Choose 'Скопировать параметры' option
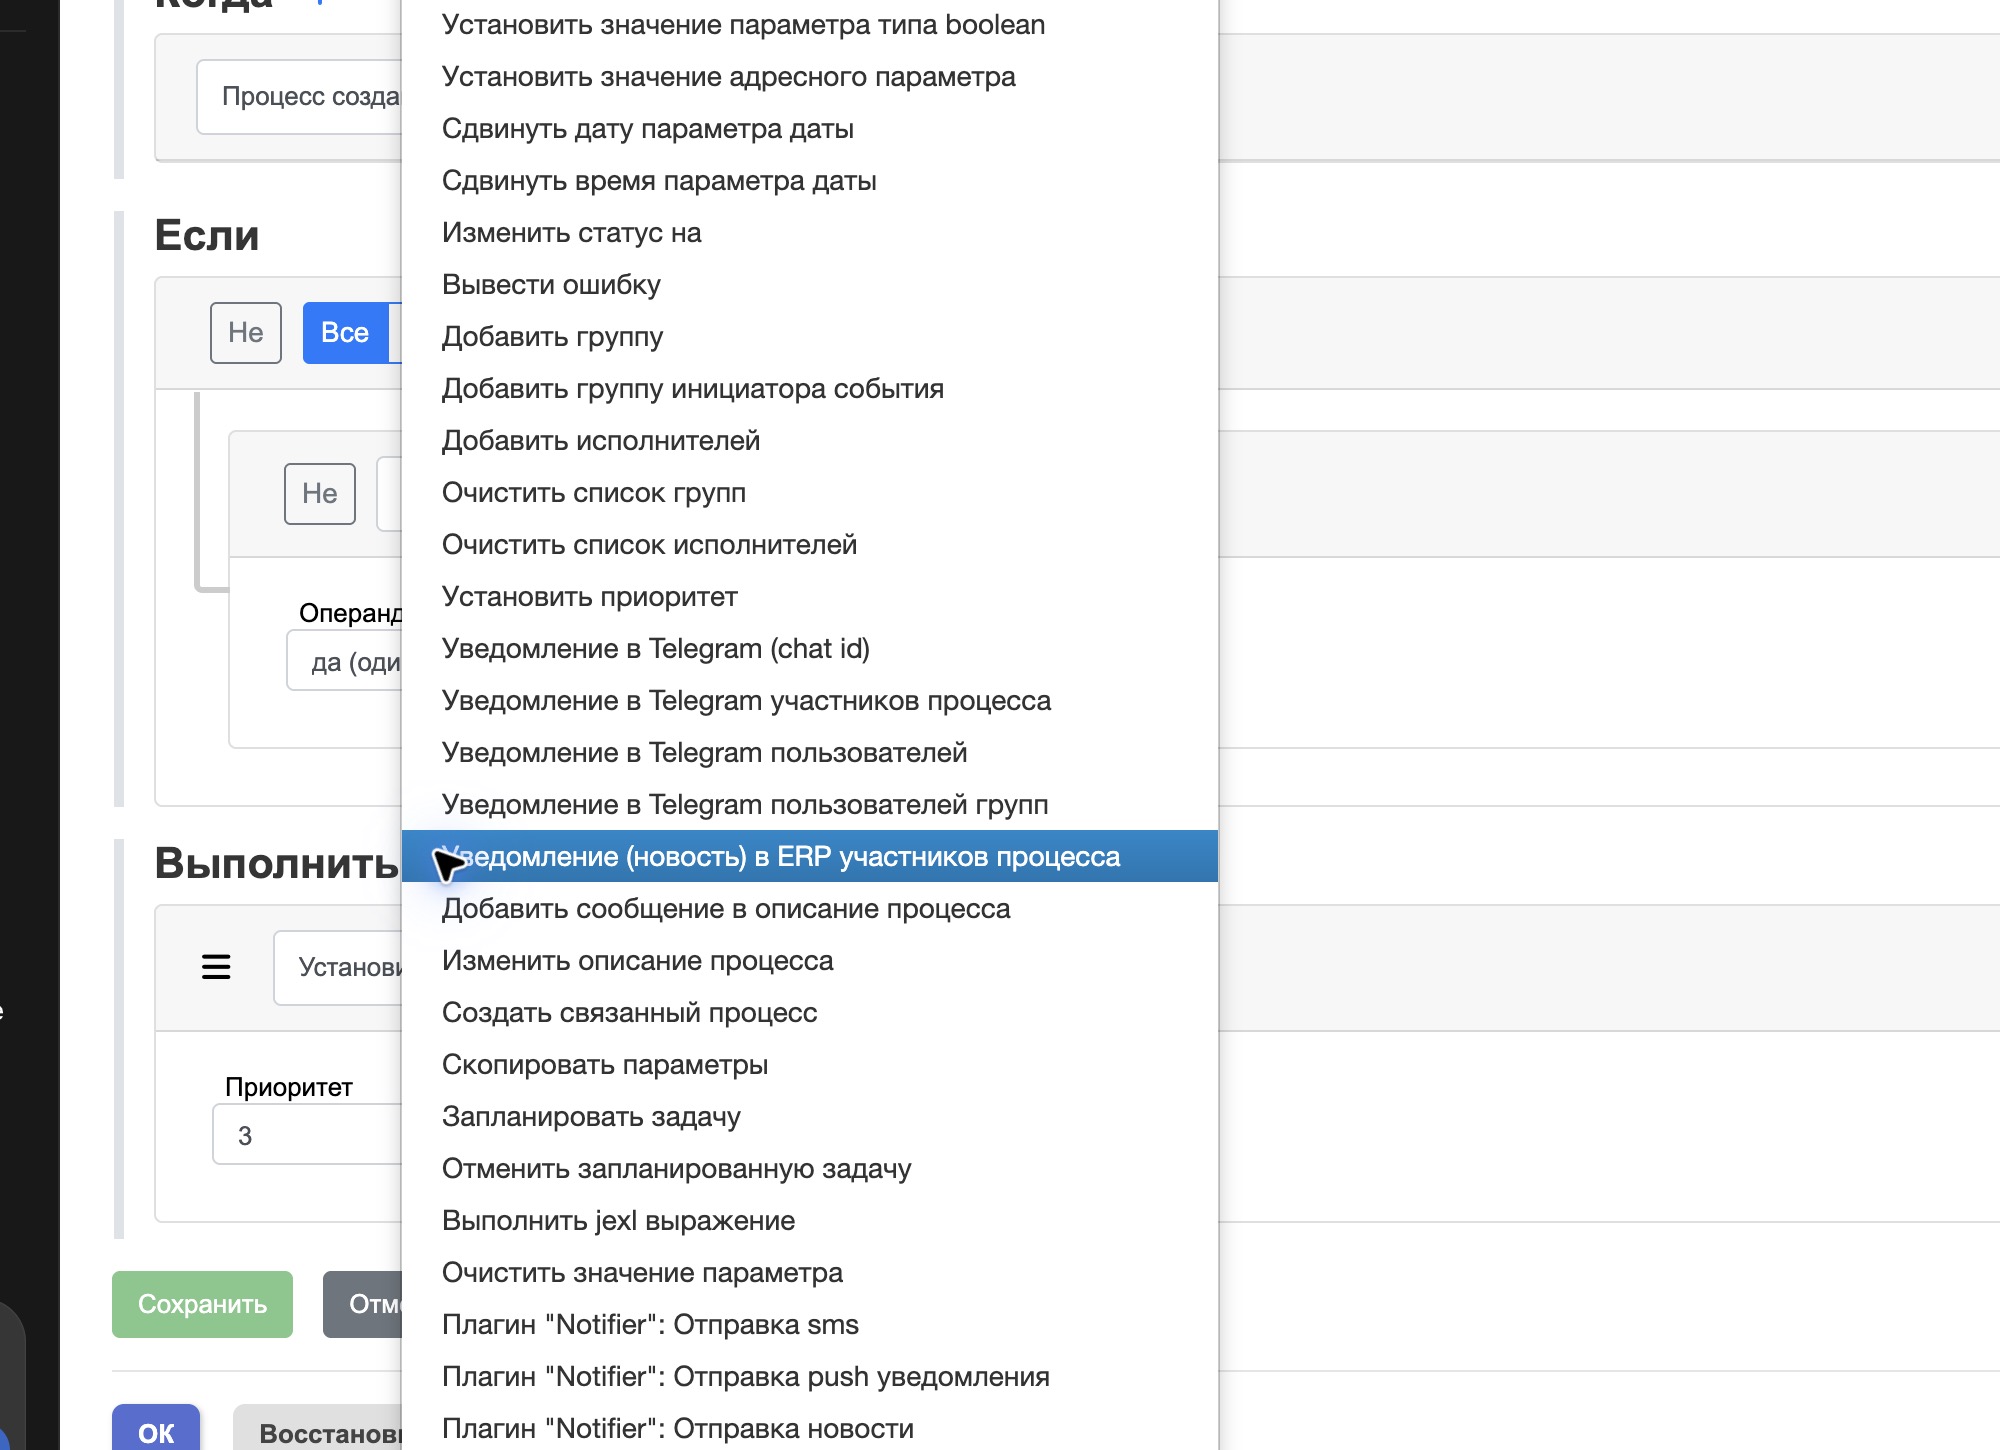This screenshot has height=1450, width=2000. (809, 1065)
